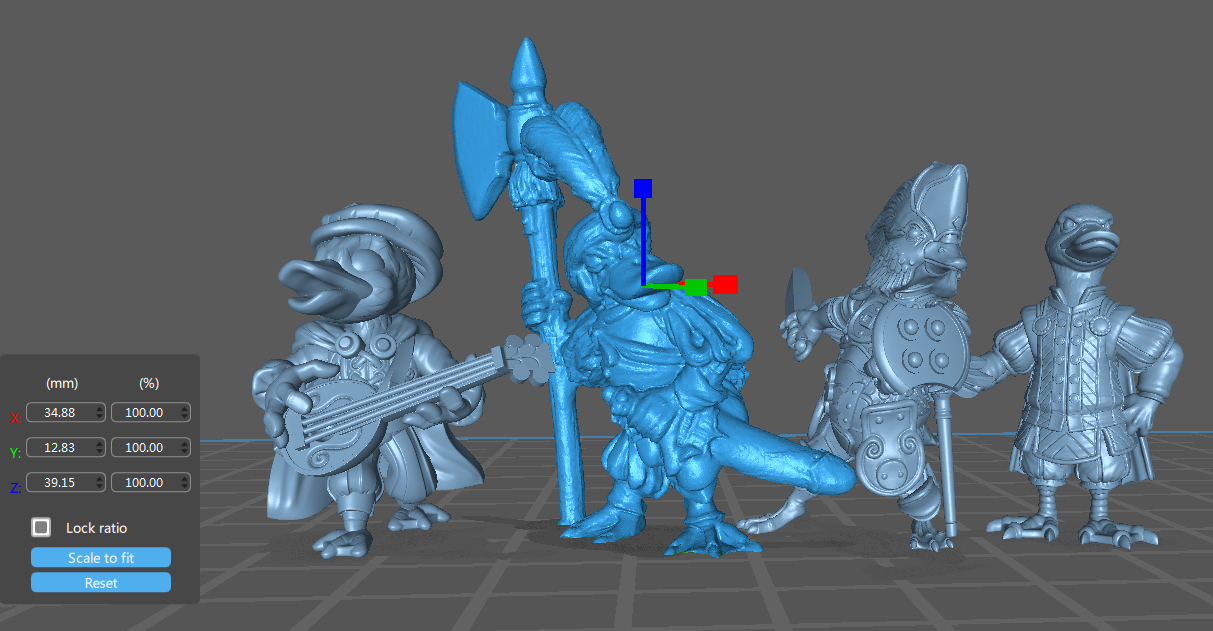Click the X size field in mm
The height and width of the screenshot is (631, 1213).
[x=60, y=412]
